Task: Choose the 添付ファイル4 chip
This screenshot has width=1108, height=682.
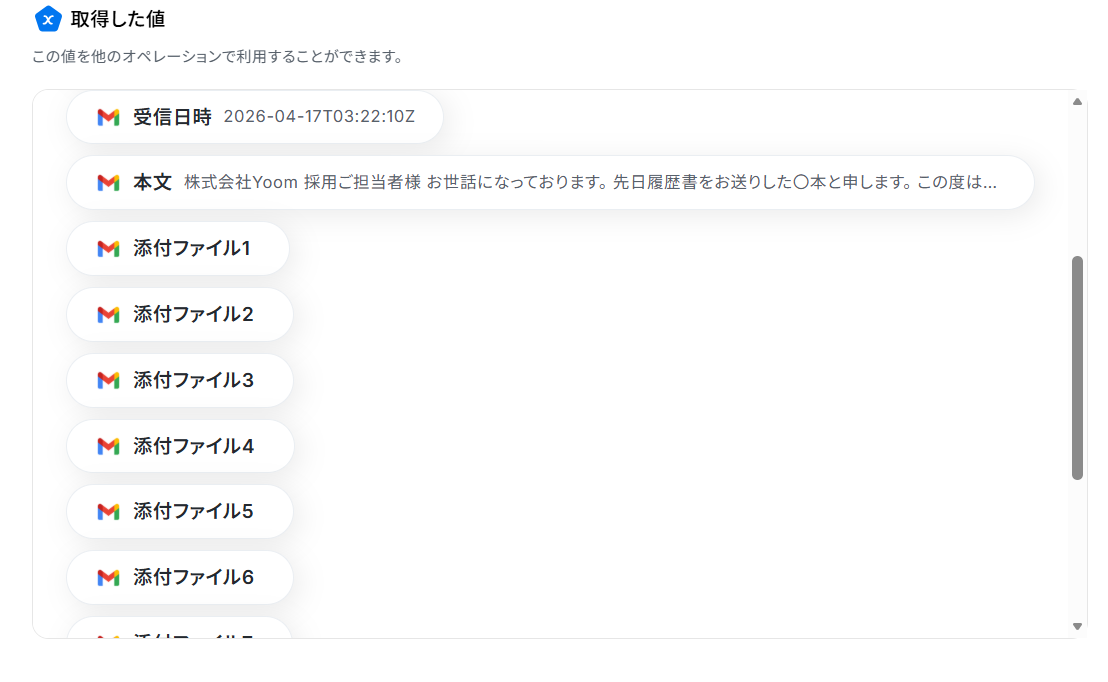Action: [180, 445]
